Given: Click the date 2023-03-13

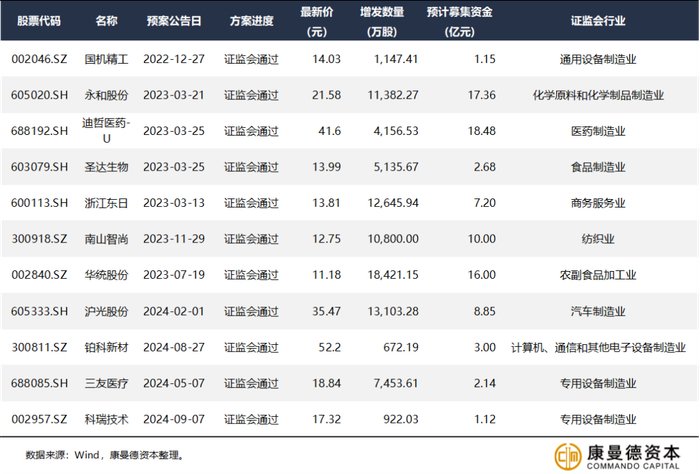Looking at the screenshot, I should coord(174,203).
